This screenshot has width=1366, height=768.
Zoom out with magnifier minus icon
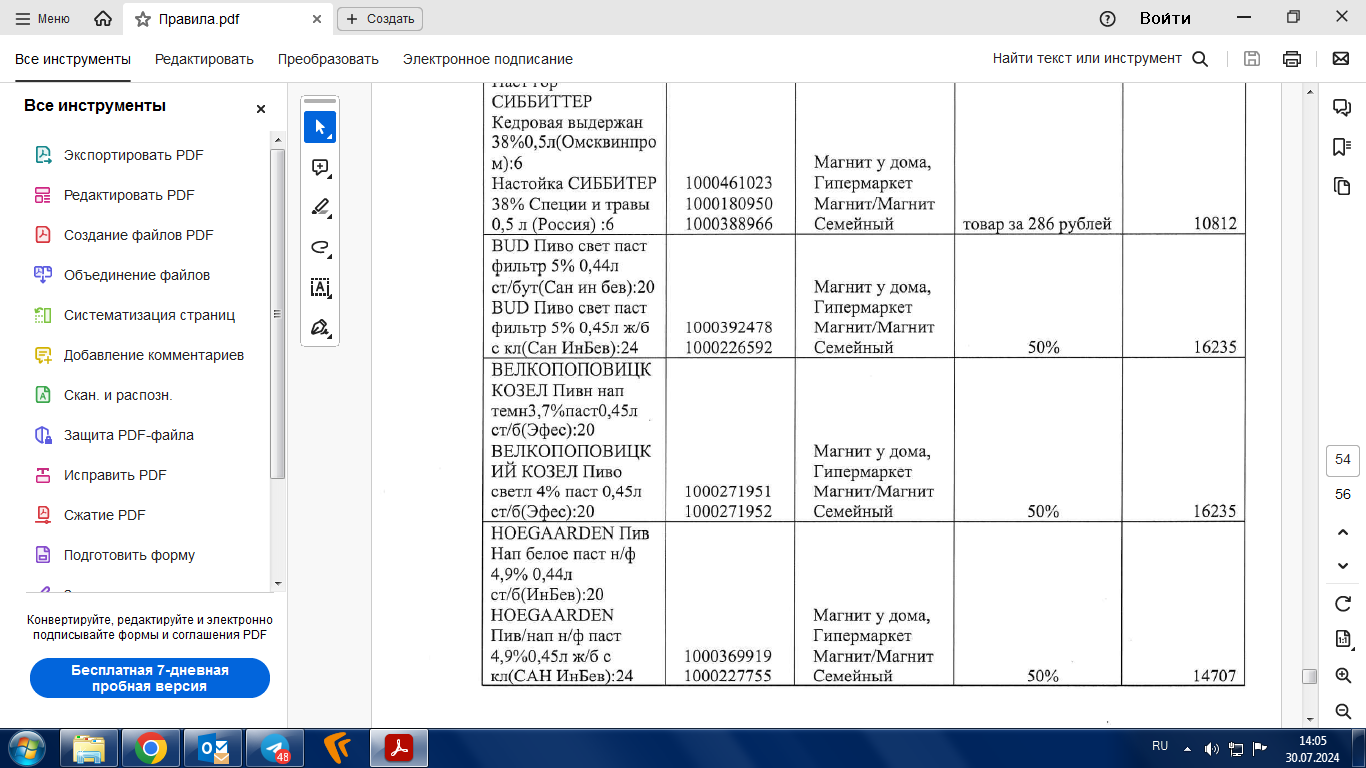tap(1343, 711)
